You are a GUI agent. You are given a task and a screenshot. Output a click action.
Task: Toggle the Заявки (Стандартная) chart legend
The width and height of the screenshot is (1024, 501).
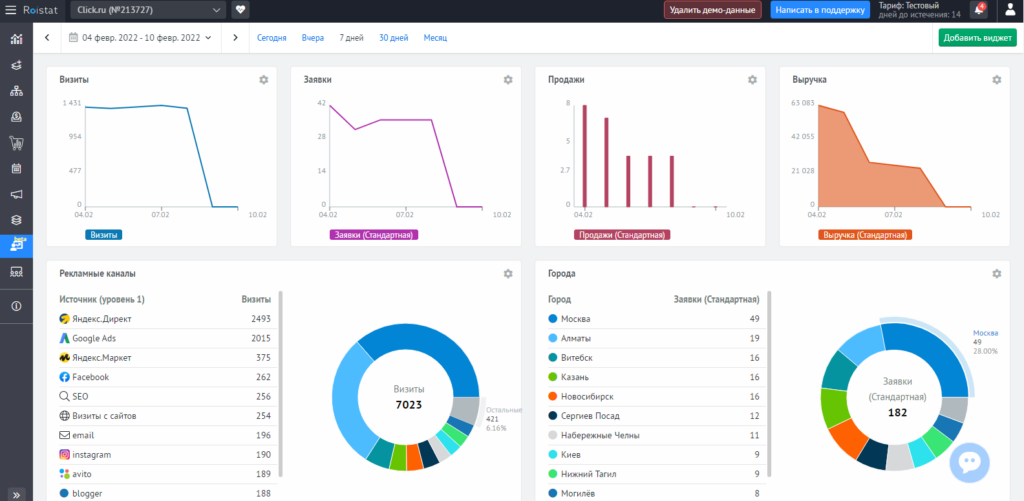(x=373, y=235)
